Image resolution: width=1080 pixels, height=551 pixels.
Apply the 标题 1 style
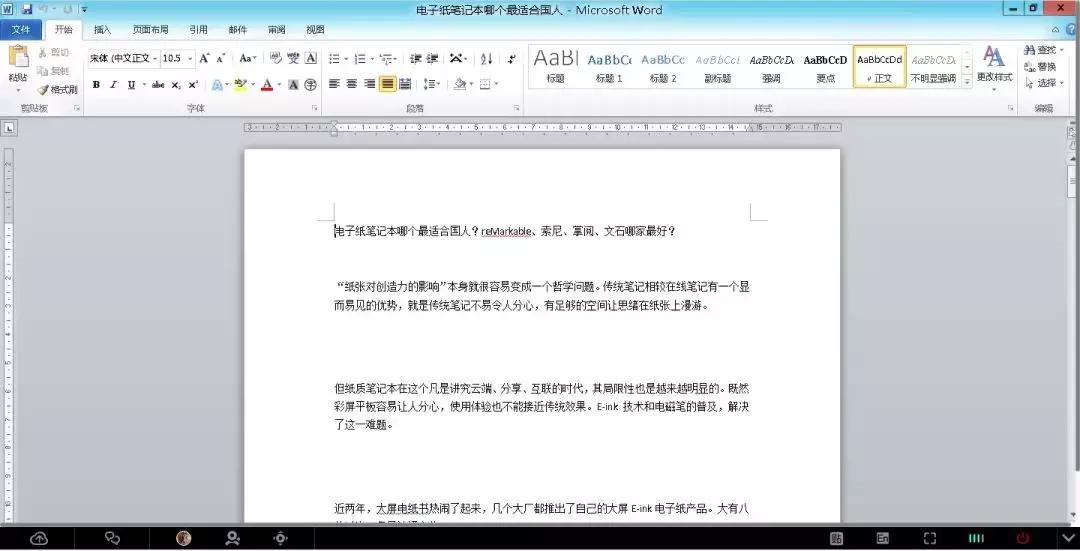610,67
